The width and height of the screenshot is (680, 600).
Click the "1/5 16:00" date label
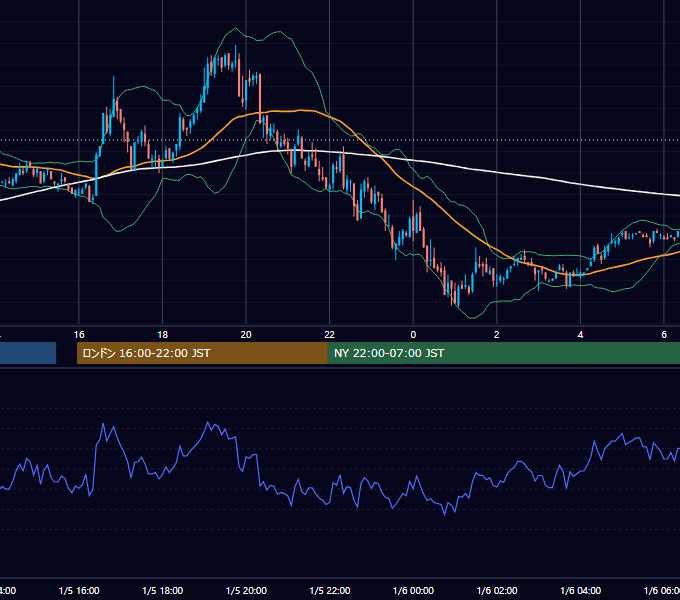[x=79, y=590]
